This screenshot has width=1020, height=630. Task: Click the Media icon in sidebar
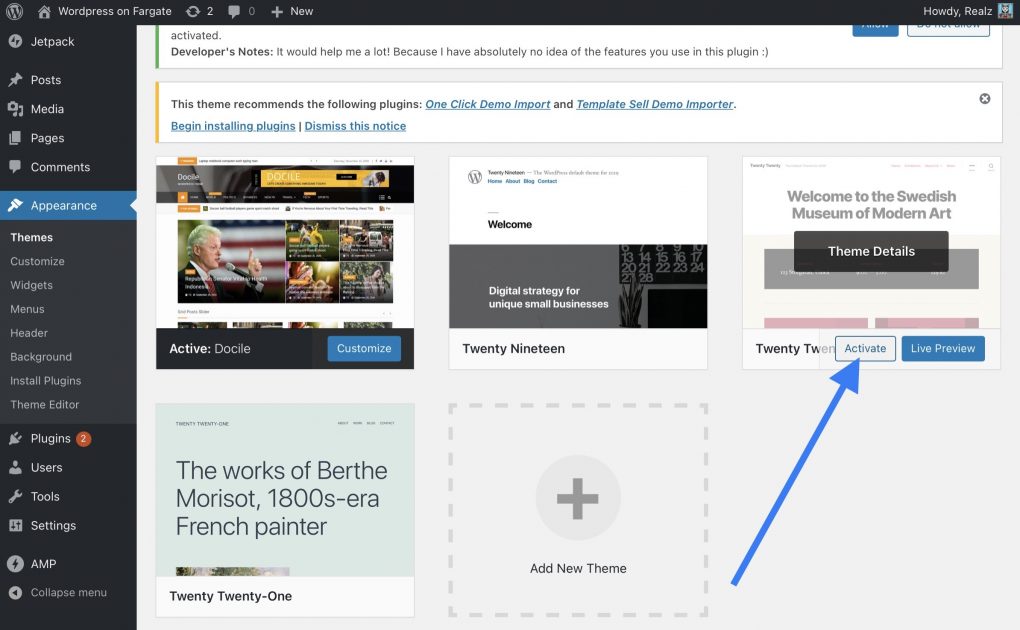pyautogui.click(x=16, y=109)
